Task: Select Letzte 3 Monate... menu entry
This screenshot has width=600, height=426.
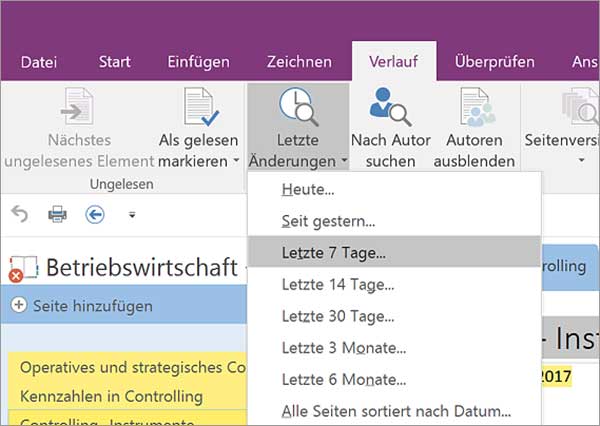Action: pos(394,348)
